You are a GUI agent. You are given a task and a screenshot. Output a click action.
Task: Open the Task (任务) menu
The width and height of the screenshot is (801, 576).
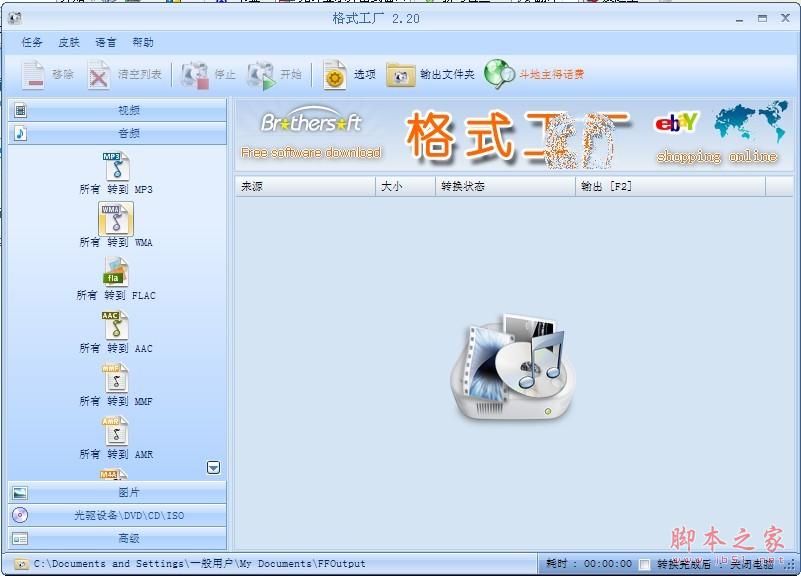(32, 42)
